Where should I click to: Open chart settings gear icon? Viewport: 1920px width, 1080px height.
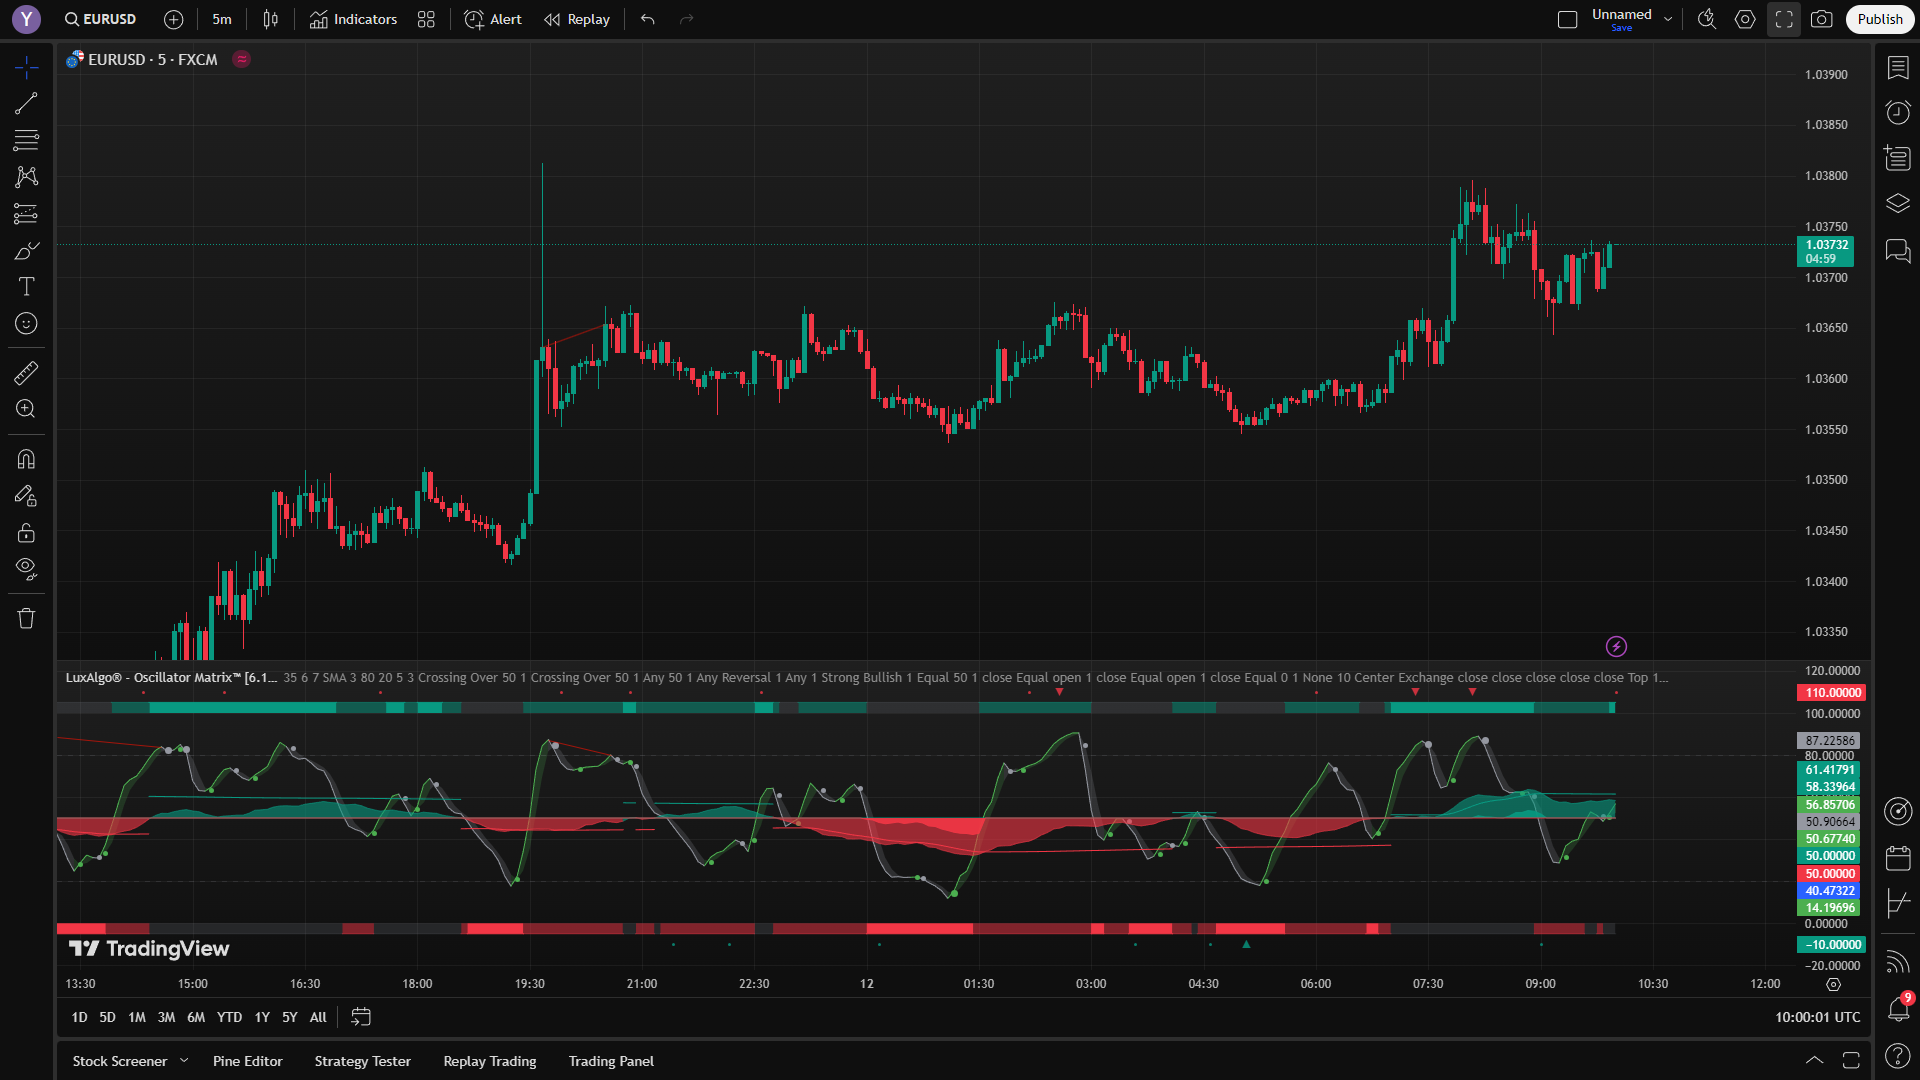point(1745,19)
